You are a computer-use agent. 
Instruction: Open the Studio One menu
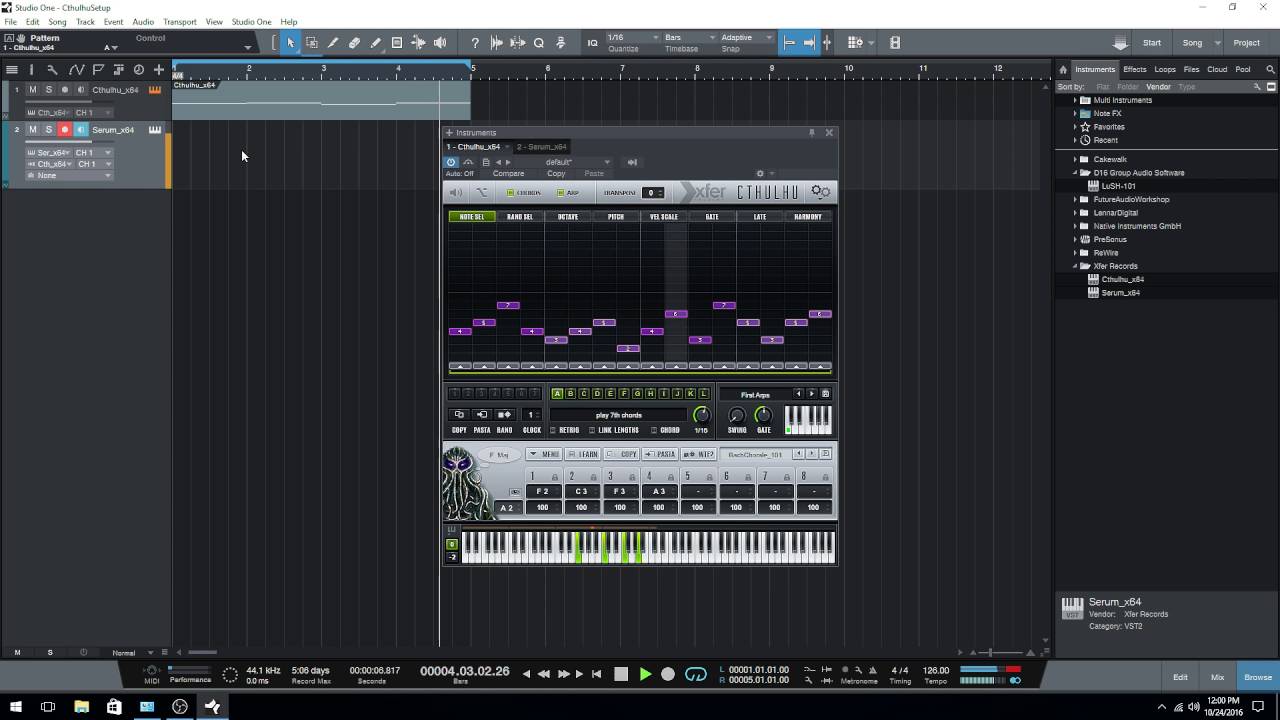tap(251, 22)
